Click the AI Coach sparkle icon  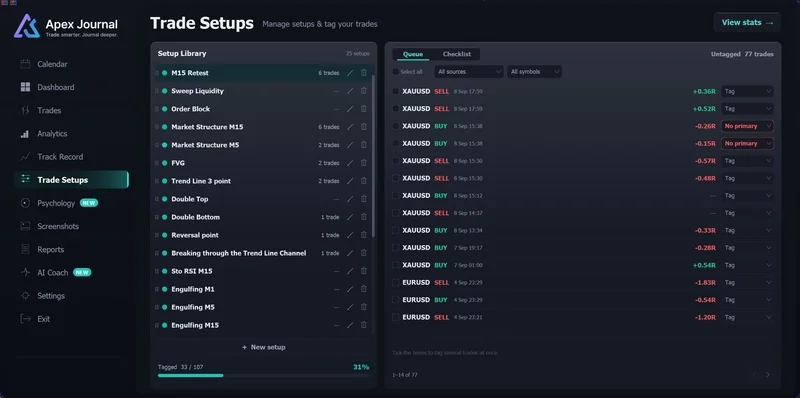pos(25,272)
